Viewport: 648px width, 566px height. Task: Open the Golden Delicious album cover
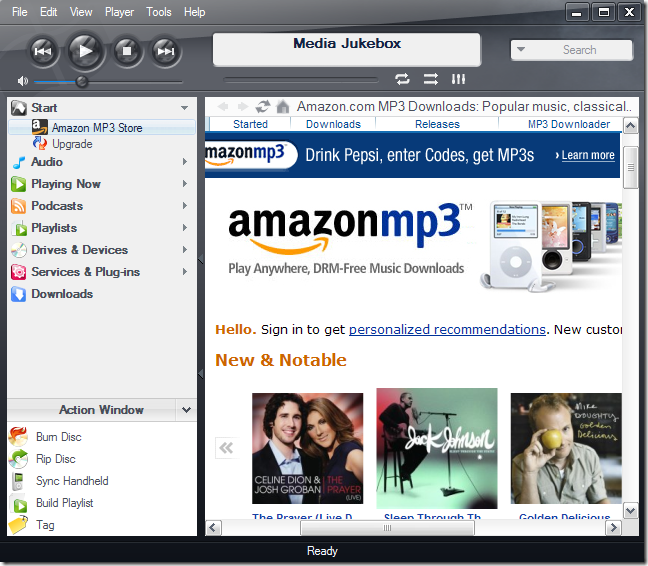tap(566, 448)
